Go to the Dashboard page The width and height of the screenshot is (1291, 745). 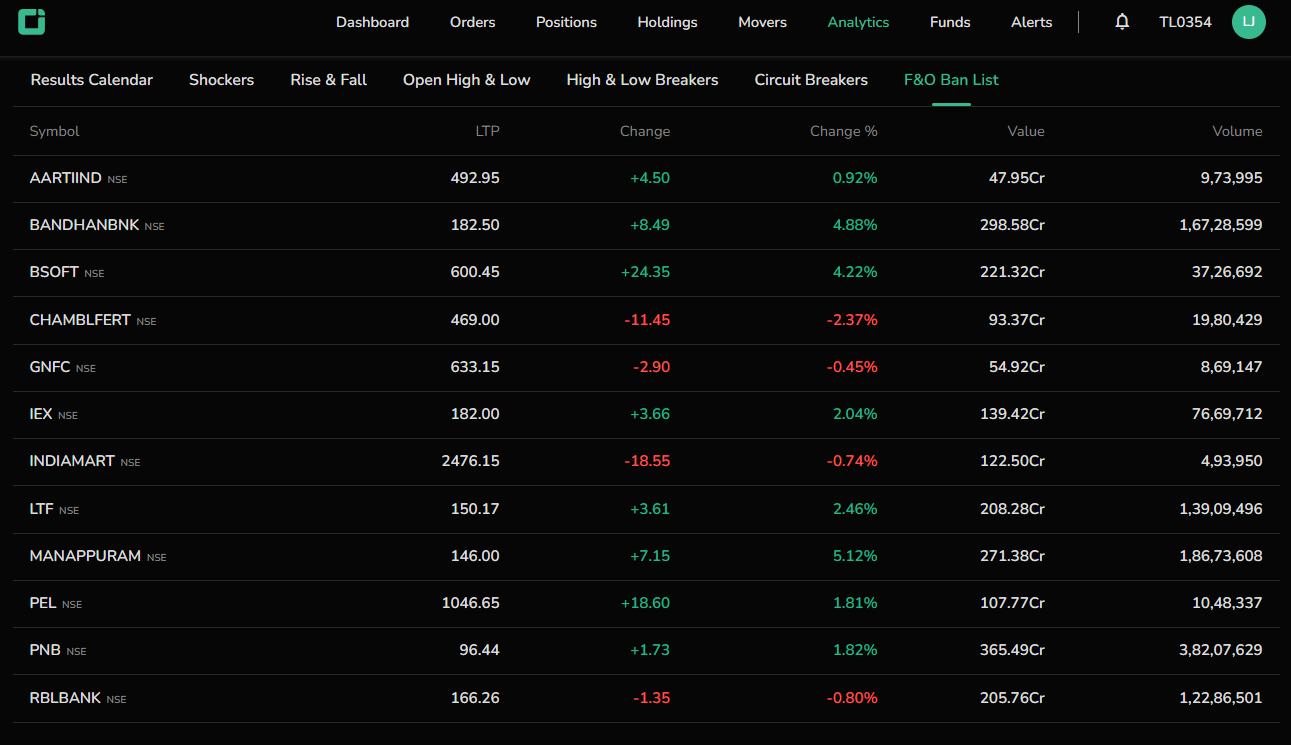(372, 22)
